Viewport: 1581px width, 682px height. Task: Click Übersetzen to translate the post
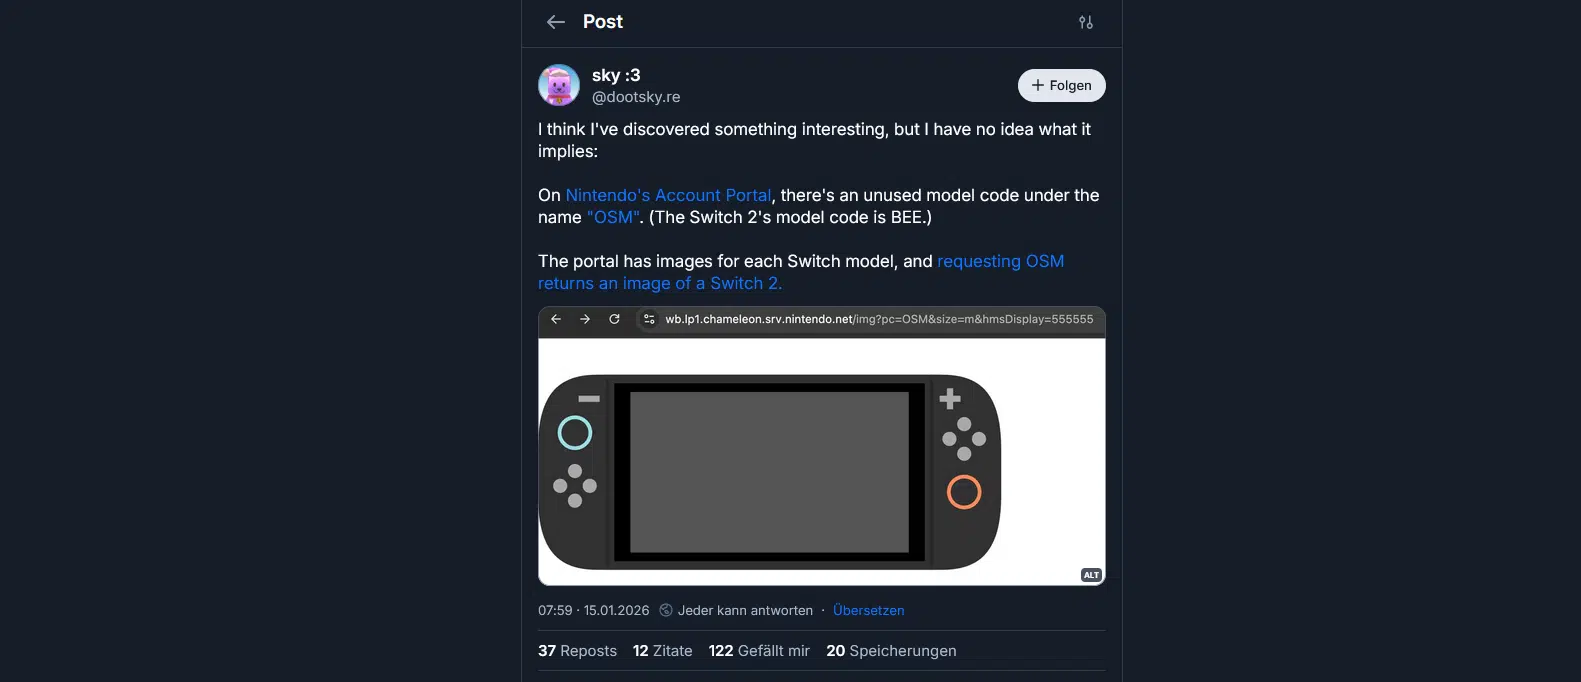[x=868, y=610]
